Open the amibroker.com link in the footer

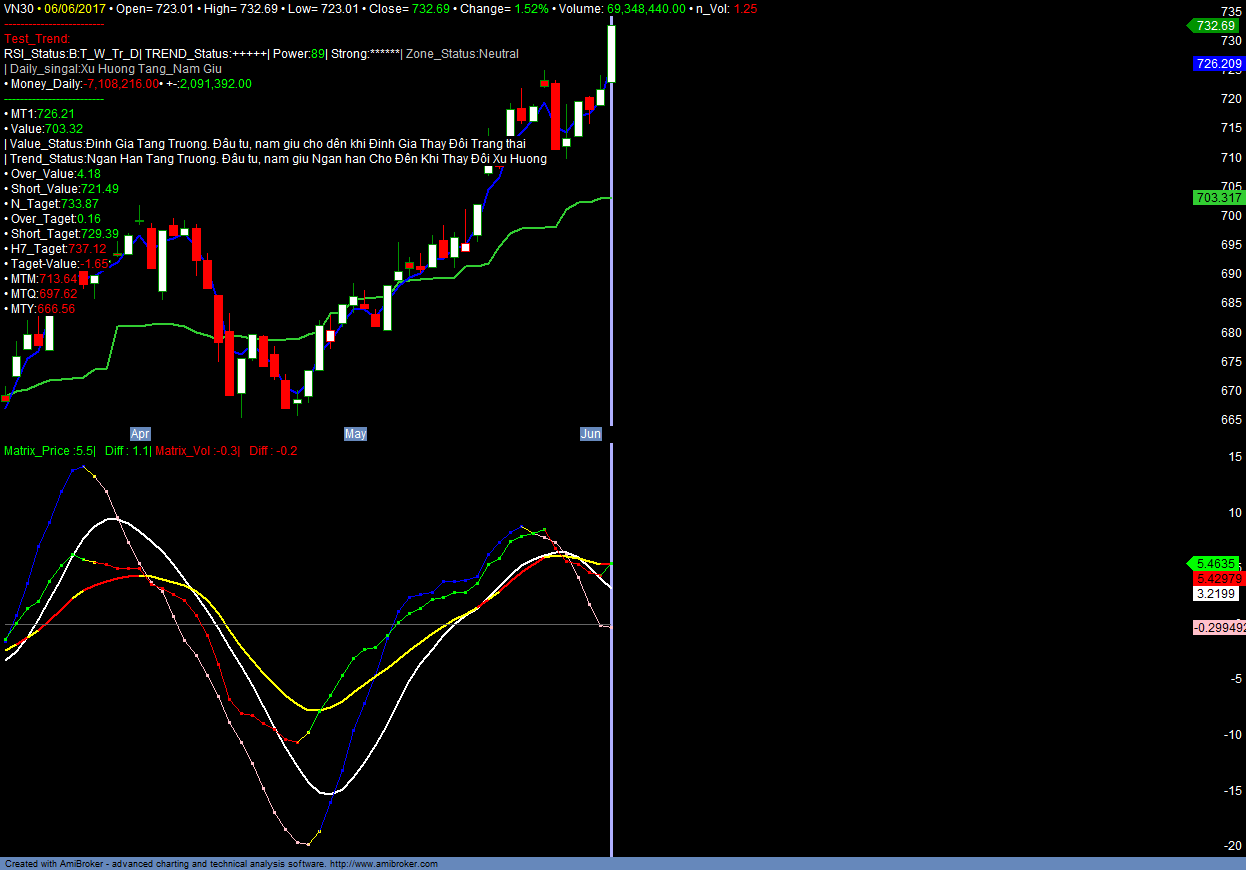[384, 863]
